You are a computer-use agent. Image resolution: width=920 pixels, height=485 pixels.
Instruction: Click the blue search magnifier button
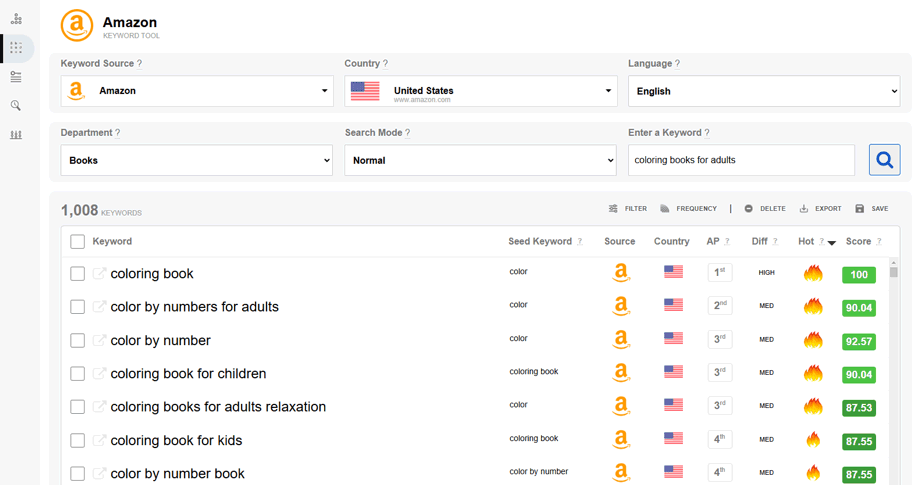[884, 160]
